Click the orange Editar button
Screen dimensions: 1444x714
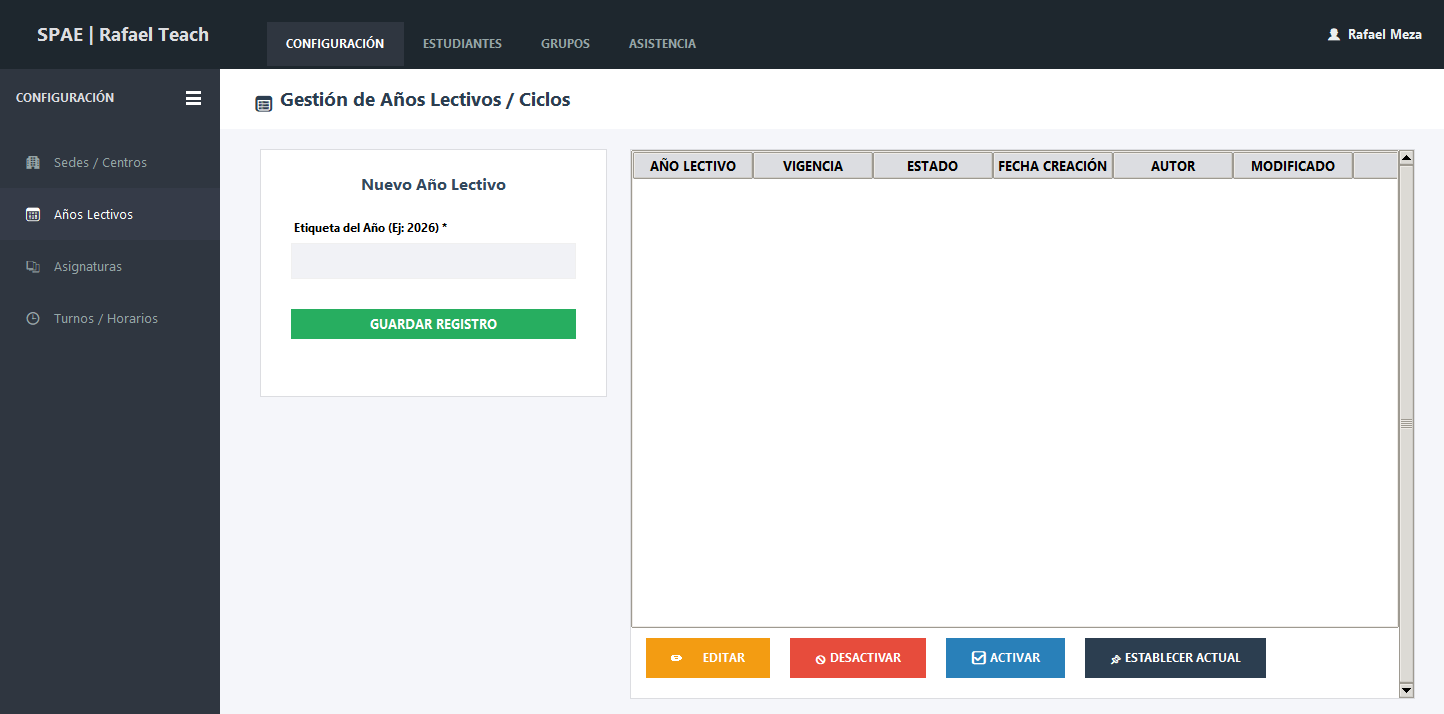click(x=708, y=658)
